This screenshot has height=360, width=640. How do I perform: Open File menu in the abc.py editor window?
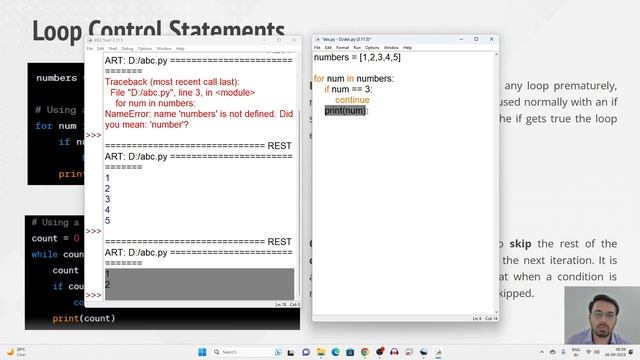pos(317,48)
